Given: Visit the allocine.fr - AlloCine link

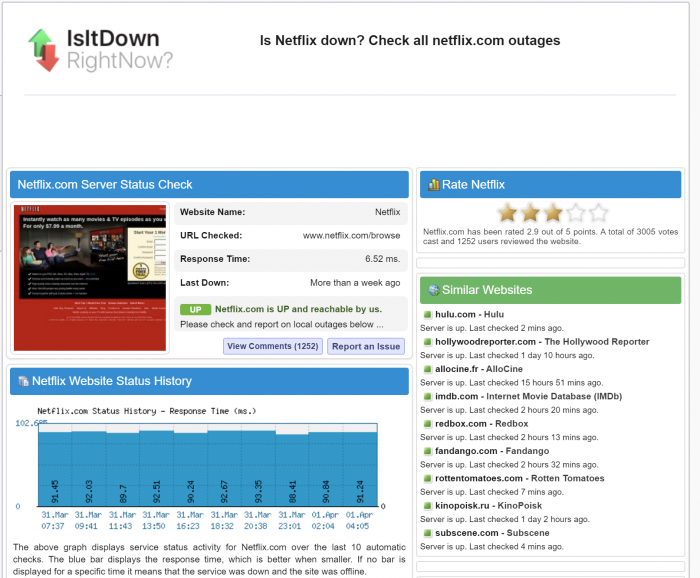Looking at the screenshot, I should click(478, 369).
